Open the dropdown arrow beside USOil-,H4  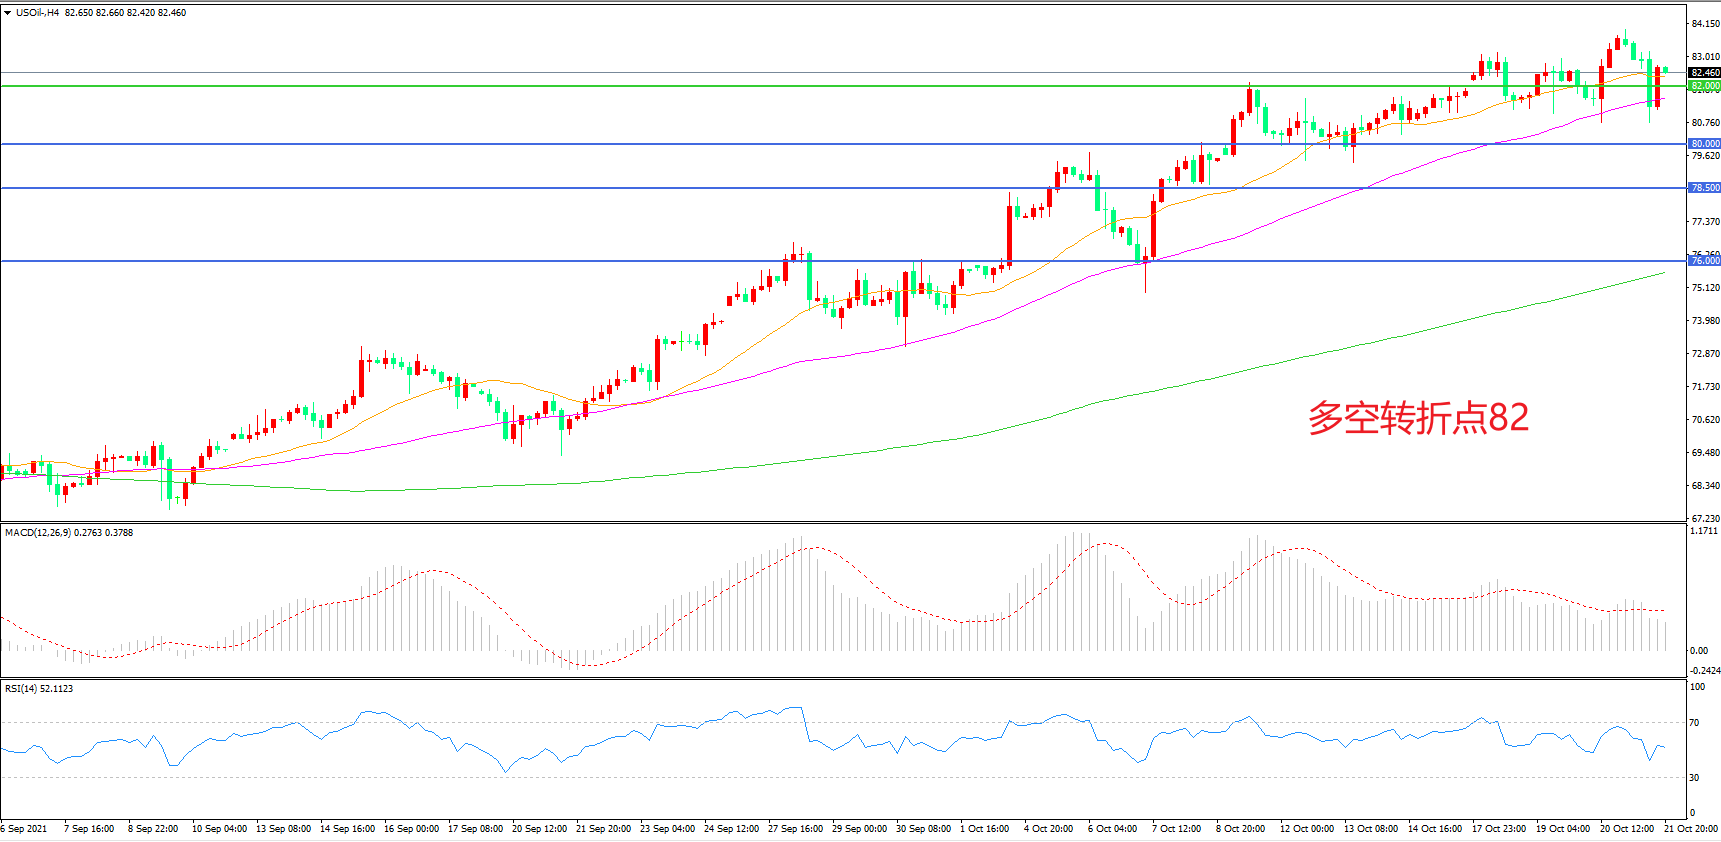click(x=8, y=13)
